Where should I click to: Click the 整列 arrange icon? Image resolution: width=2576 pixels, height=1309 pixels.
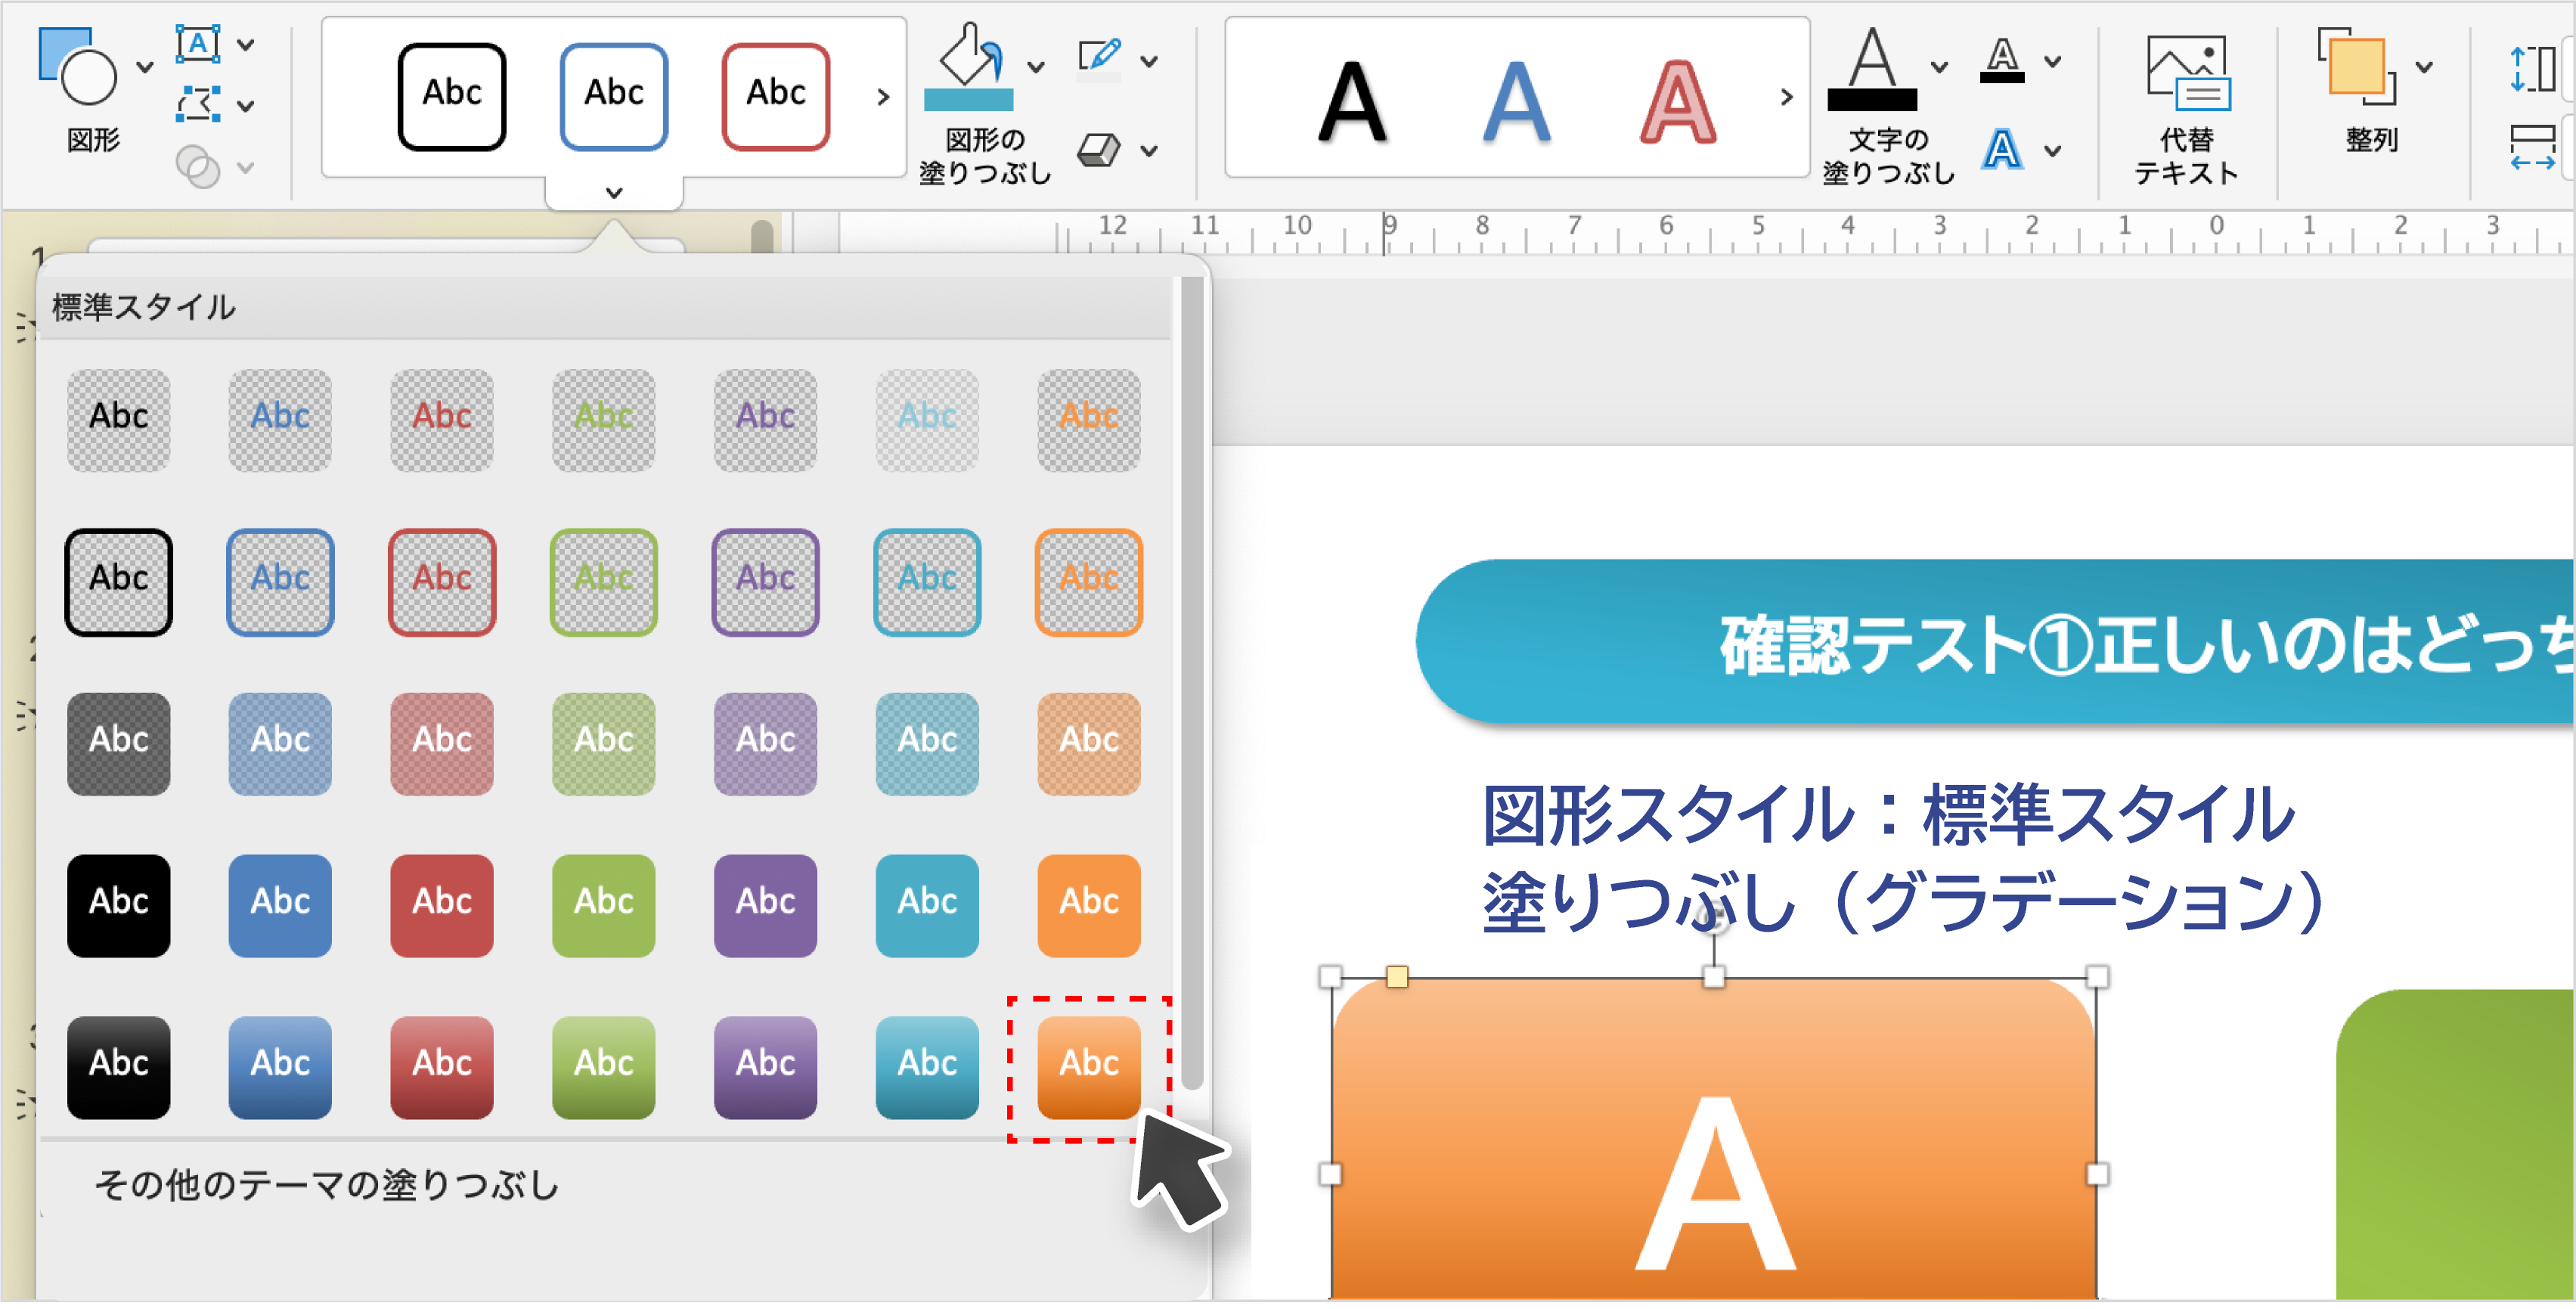(x=2357, y=66)
